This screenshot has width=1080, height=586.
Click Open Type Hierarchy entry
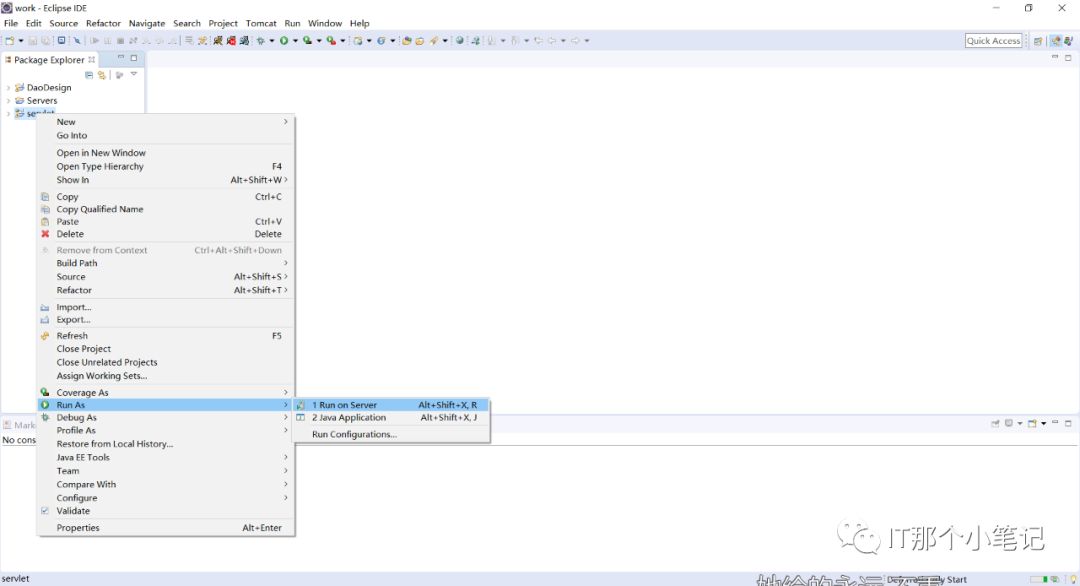[165, 167]
